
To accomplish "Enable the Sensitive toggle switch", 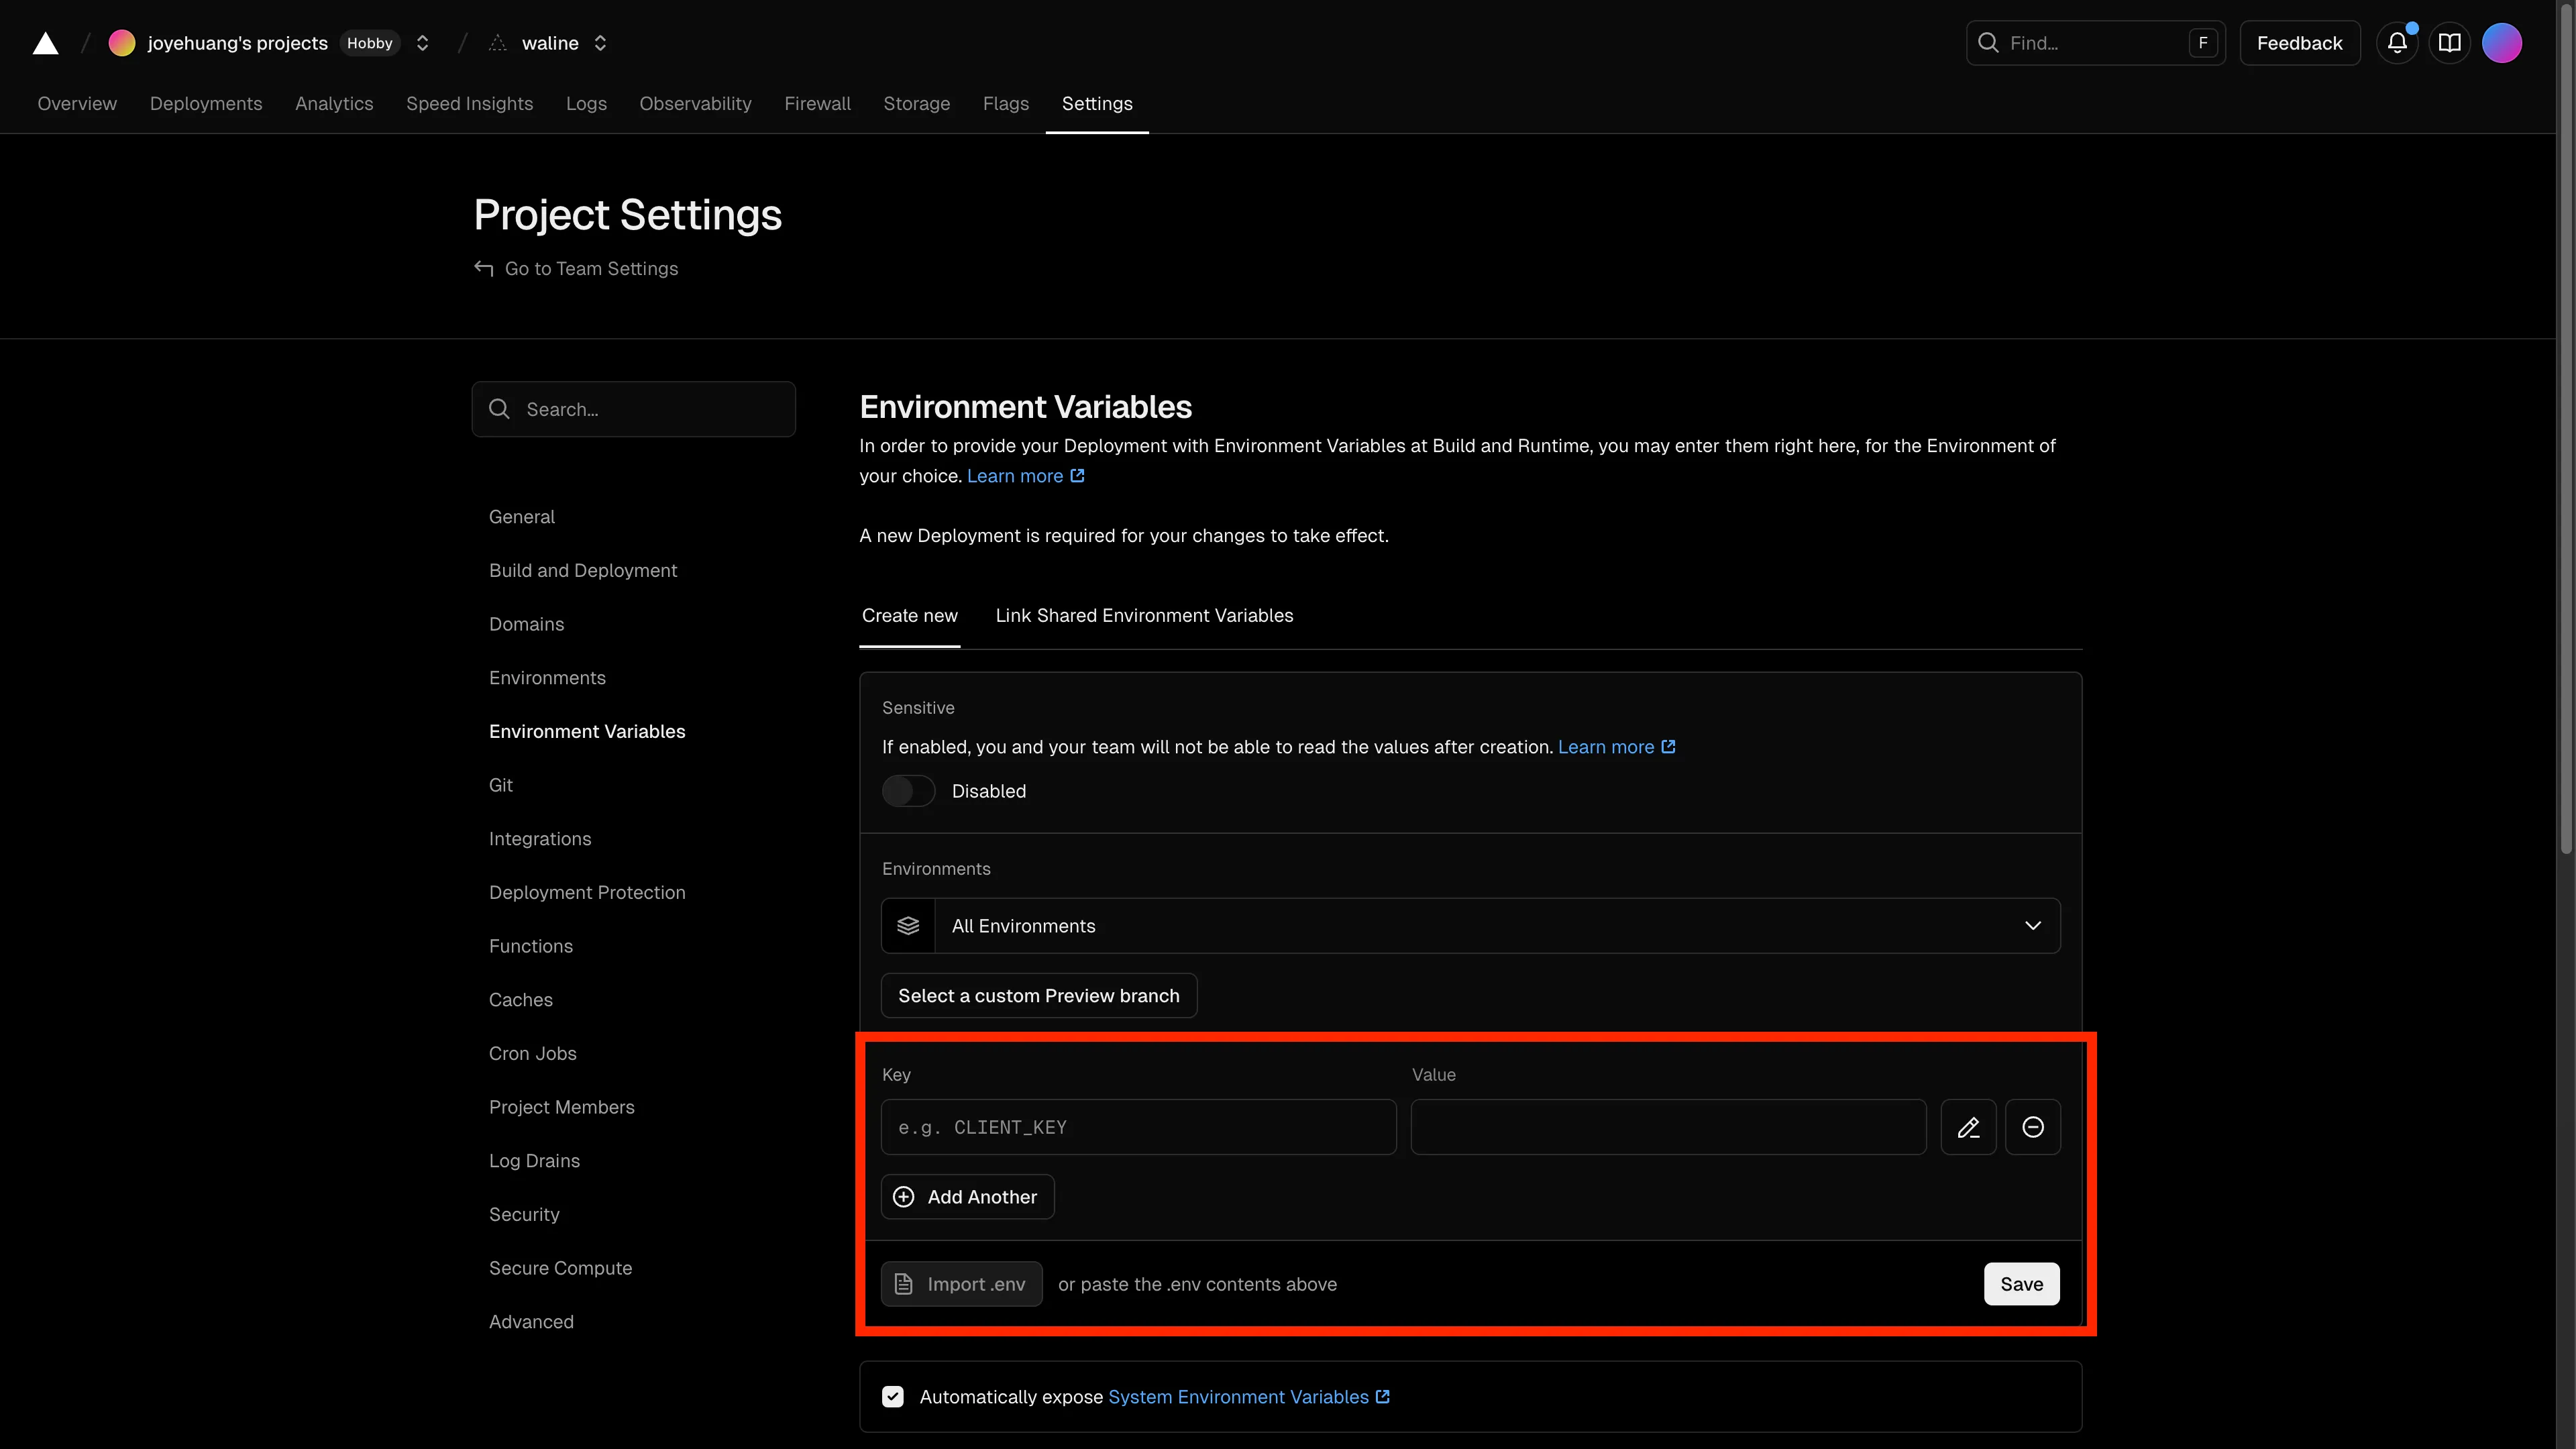I will (x=908, y=791).
